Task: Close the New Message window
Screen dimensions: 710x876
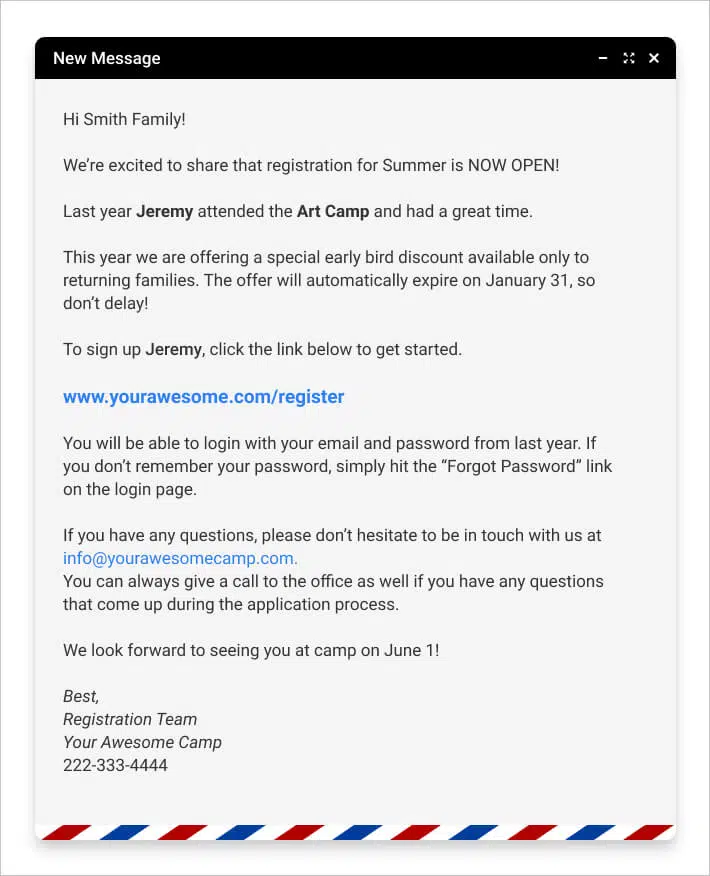Action: coord(654,58)
